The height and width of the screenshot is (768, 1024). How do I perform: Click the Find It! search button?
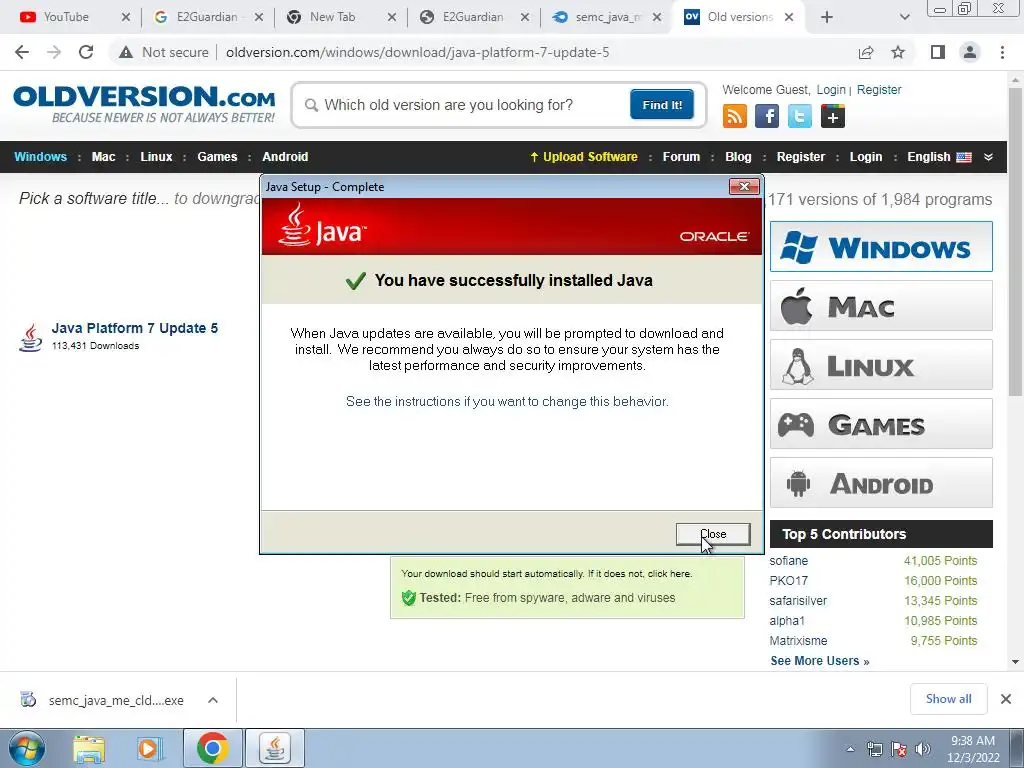point(662,104)
